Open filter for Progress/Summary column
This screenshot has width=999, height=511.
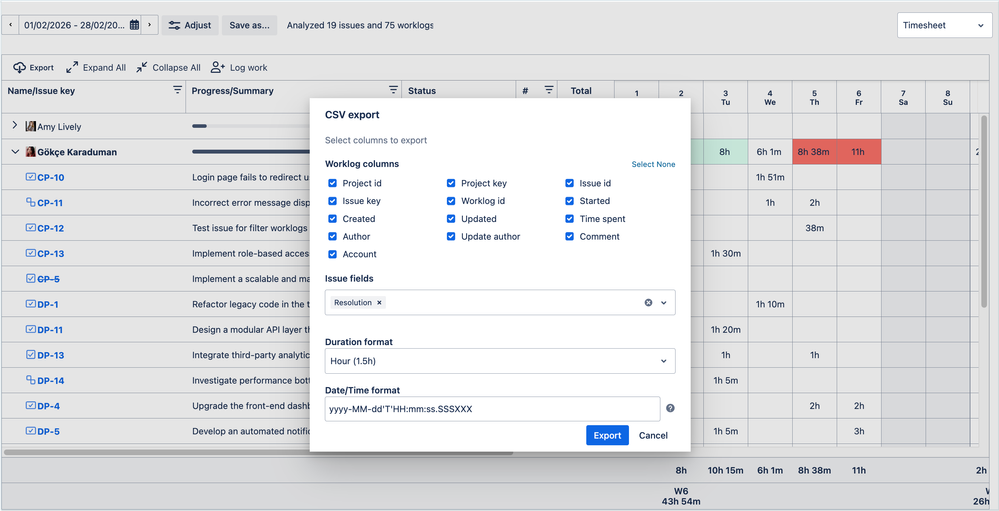click(393, 90)
